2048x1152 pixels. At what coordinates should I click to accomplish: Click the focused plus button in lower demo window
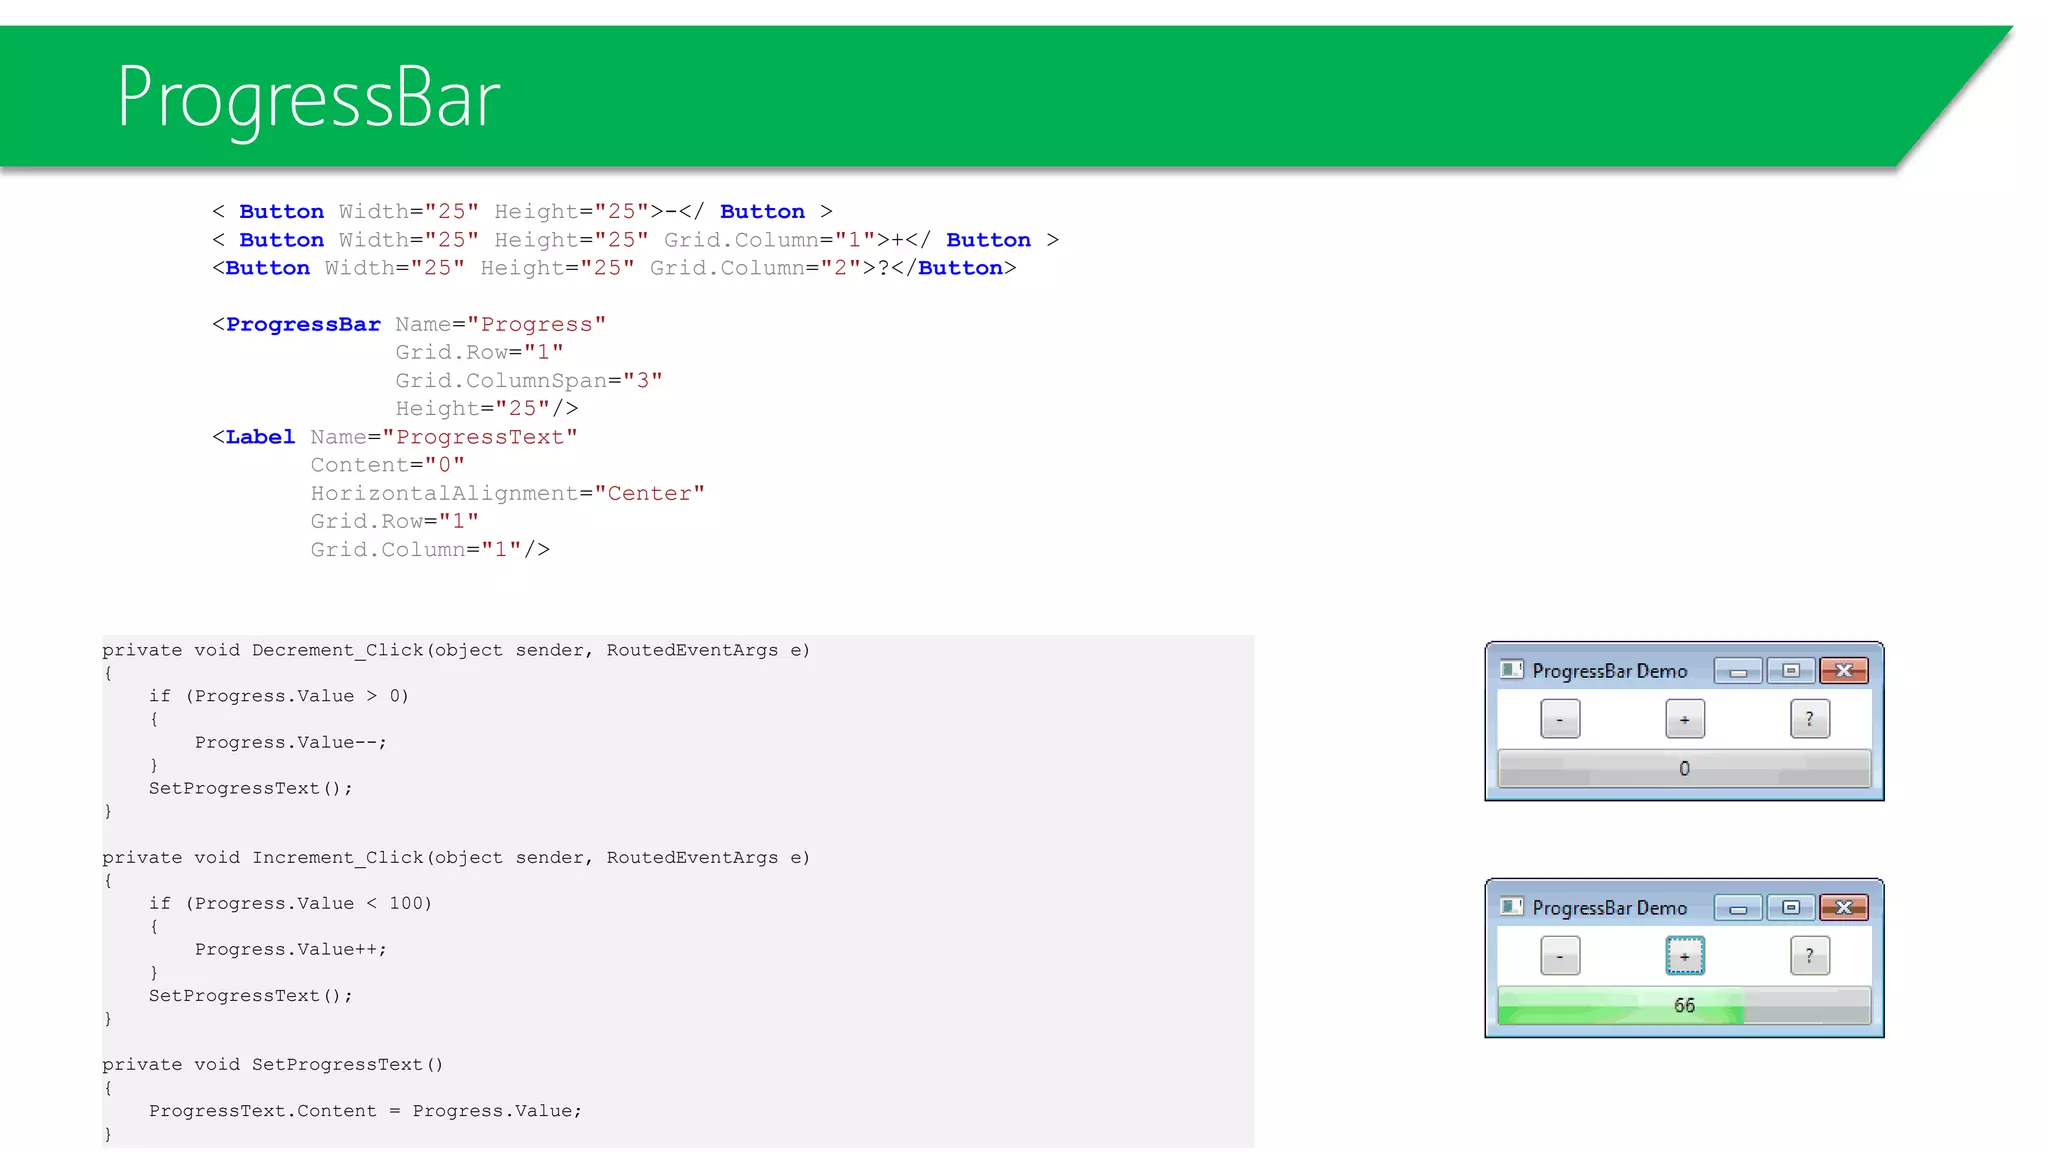pos(1685,956)
